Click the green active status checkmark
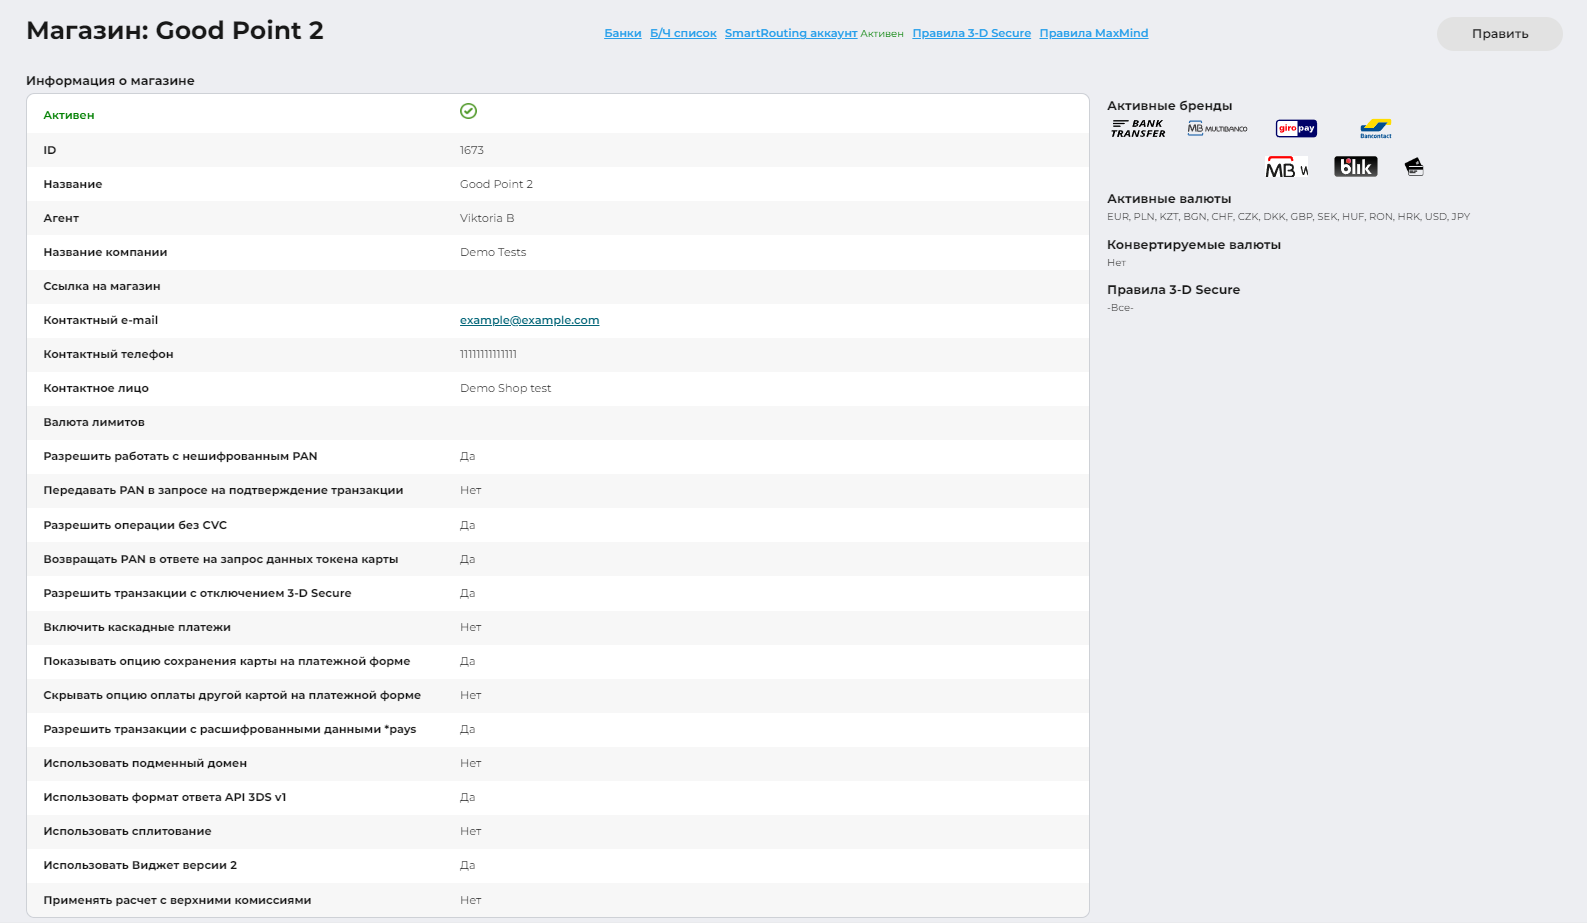 click(x=468, y=112)
